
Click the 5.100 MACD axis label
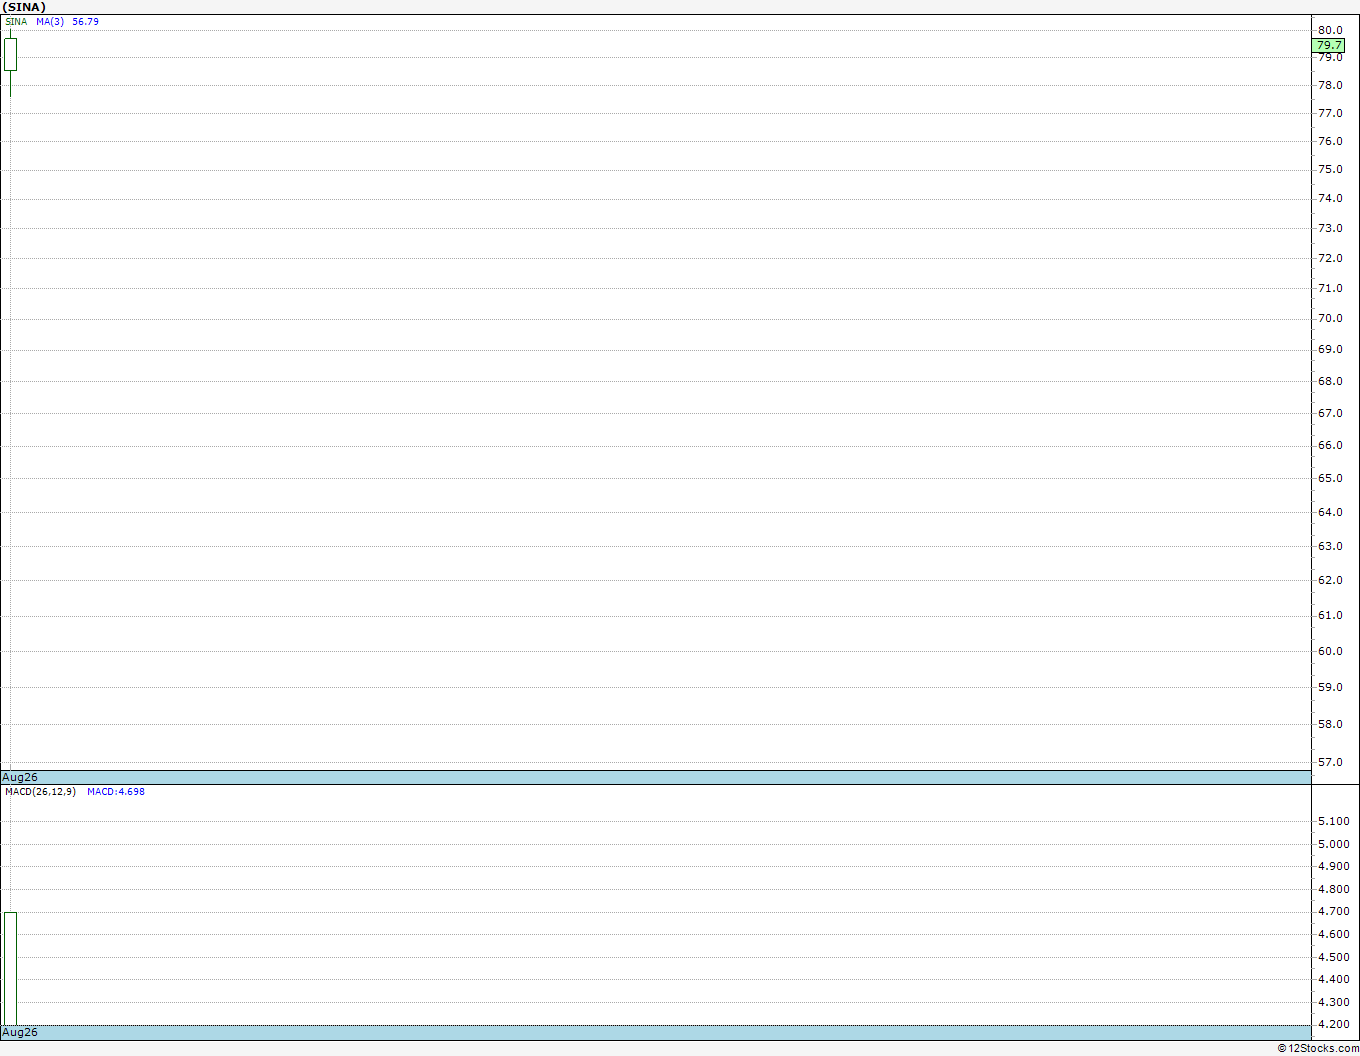(1333, 821)
